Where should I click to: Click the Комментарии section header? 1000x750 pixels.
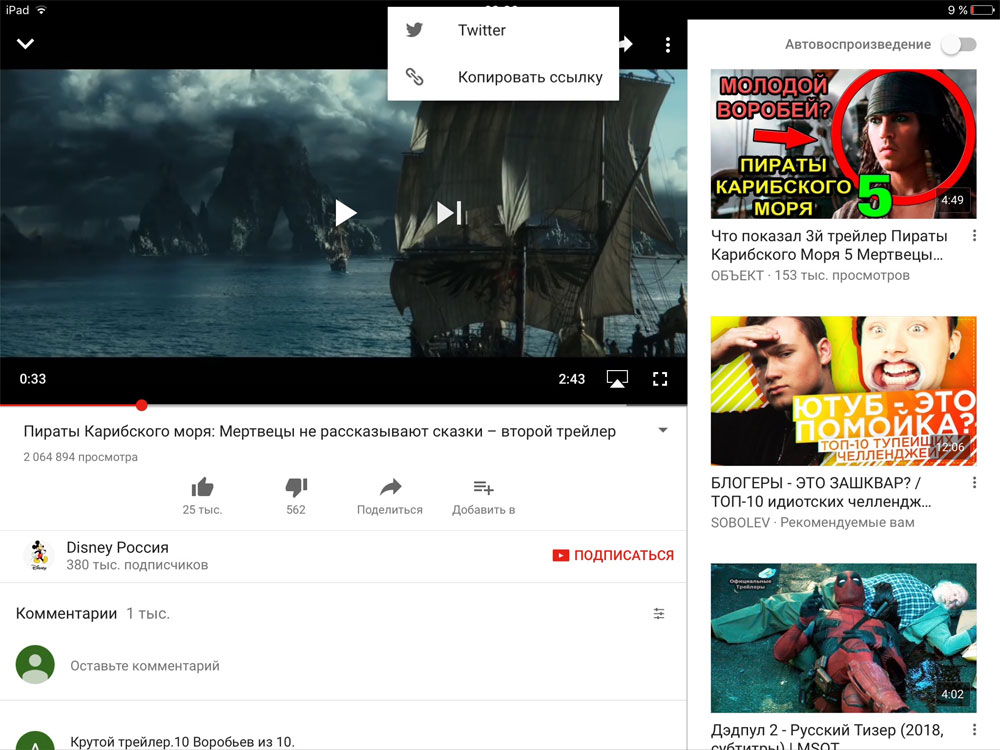click(x=66, y=614)
